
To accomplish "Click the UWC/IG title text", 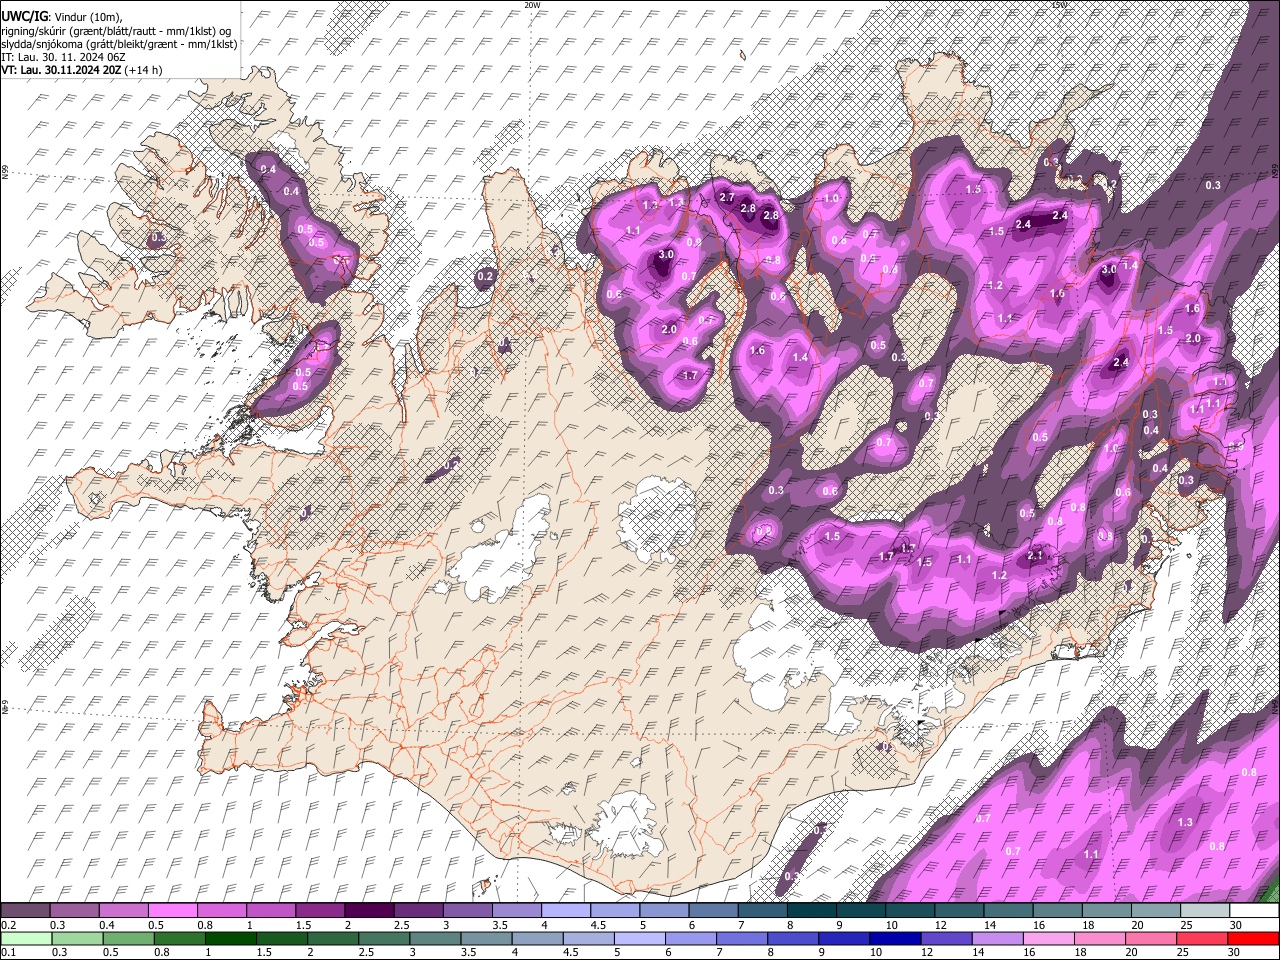I will point(24,17).
